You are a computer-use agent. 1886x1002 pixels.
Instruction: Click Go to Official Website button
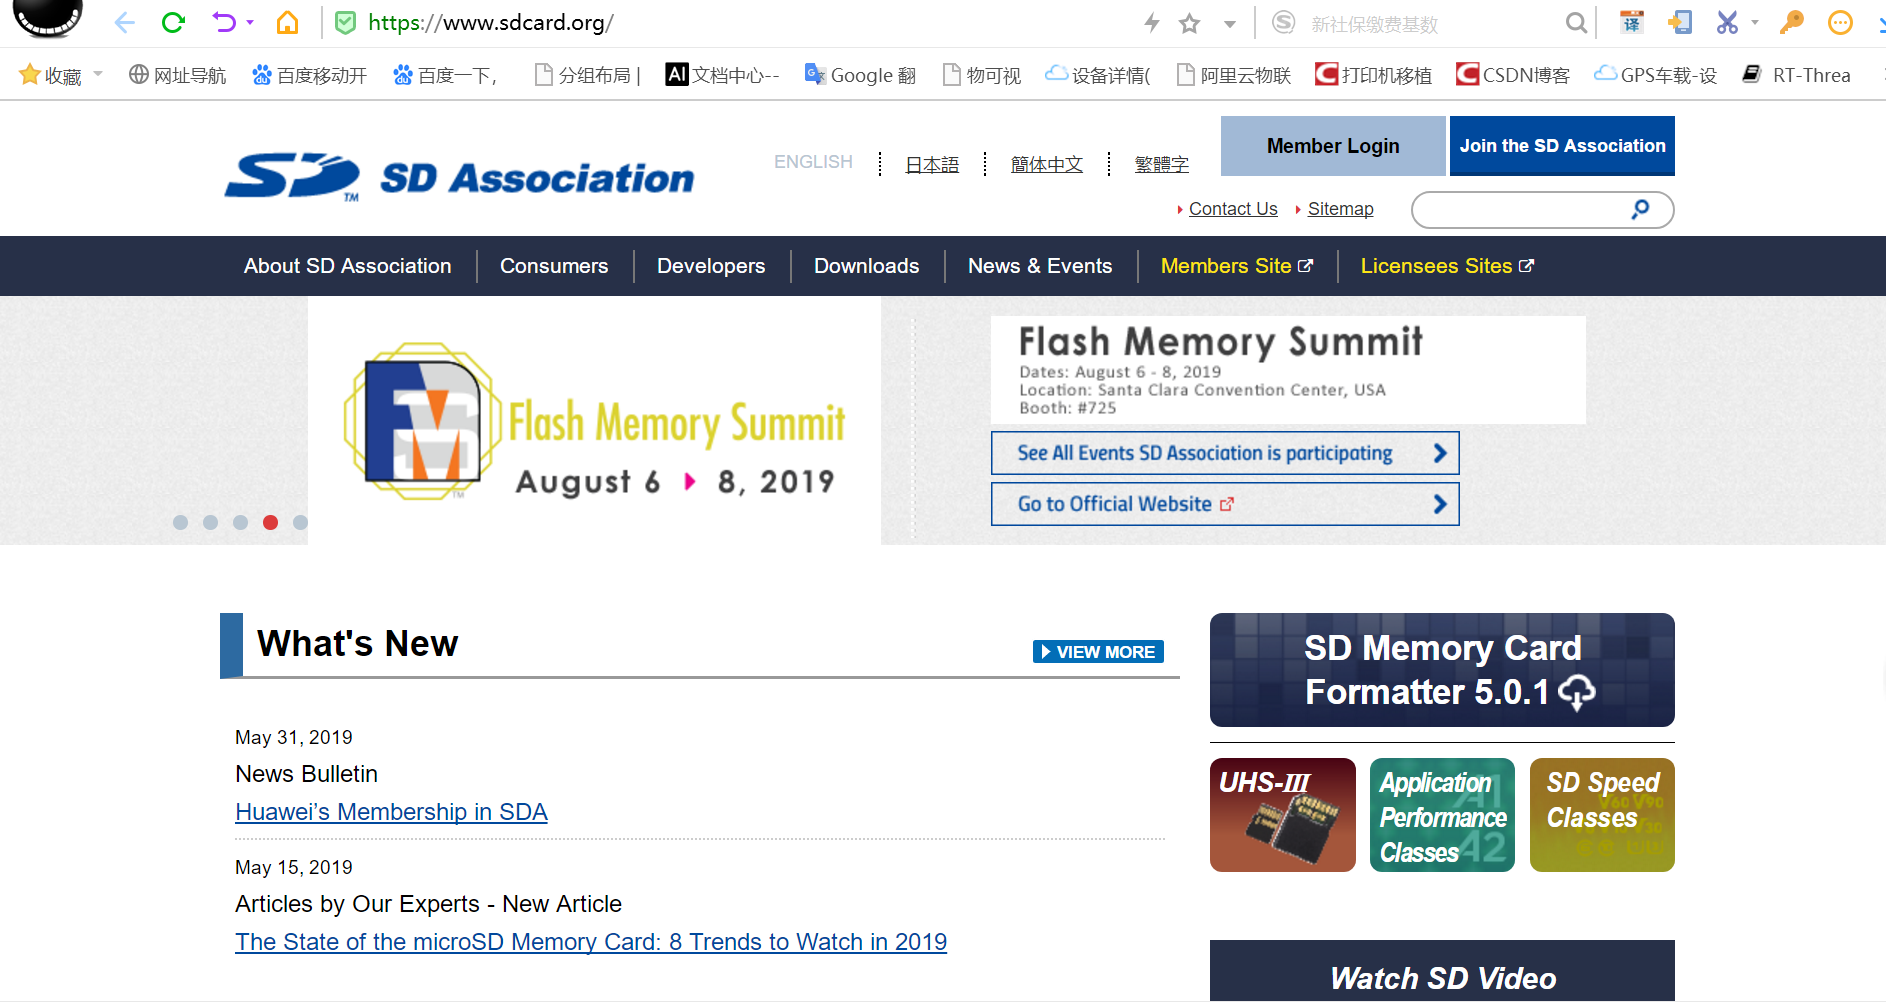pos(1225,504)
